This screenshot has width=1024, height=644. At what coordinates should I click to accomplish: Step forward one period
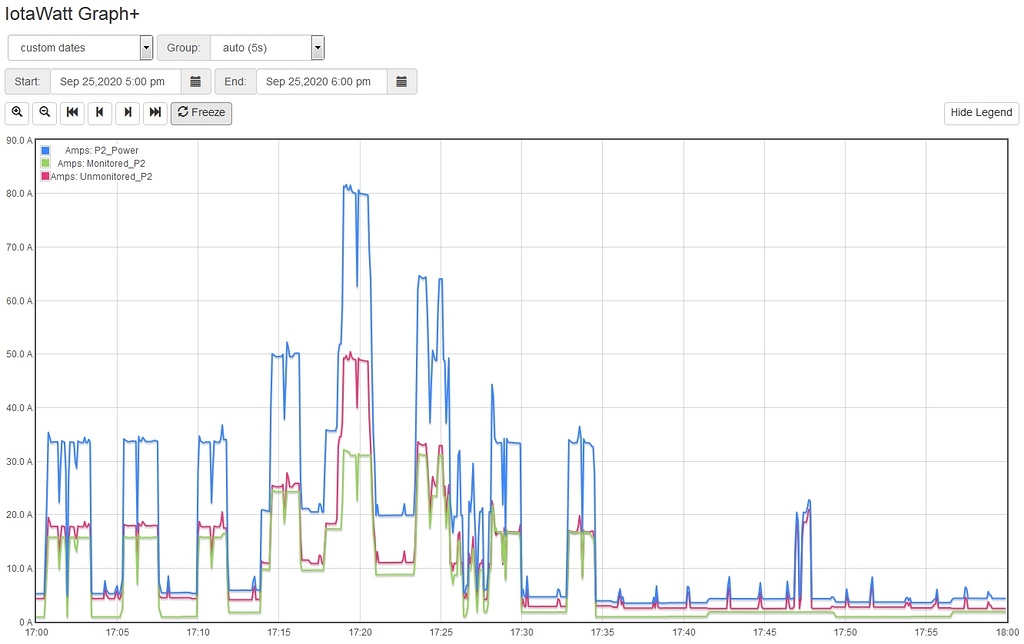tap(128, 113)
